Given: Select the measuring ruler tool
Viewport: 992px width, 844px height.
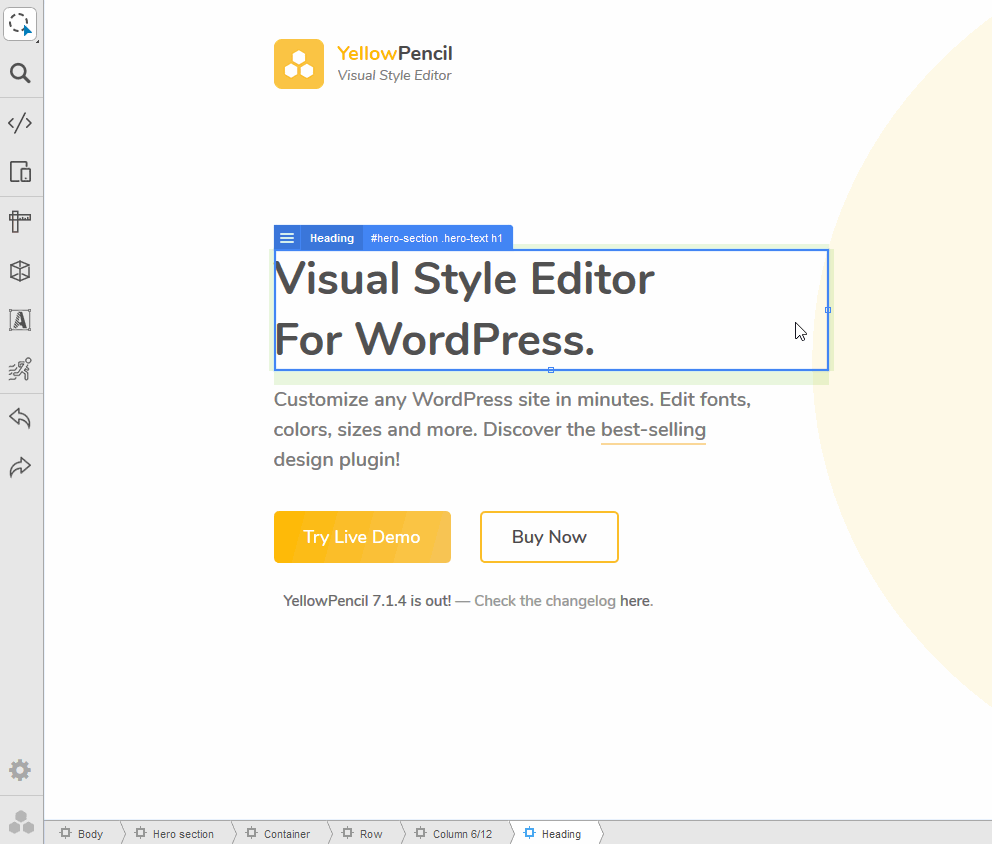Looking at the screenshot, I should pos(20,221).
